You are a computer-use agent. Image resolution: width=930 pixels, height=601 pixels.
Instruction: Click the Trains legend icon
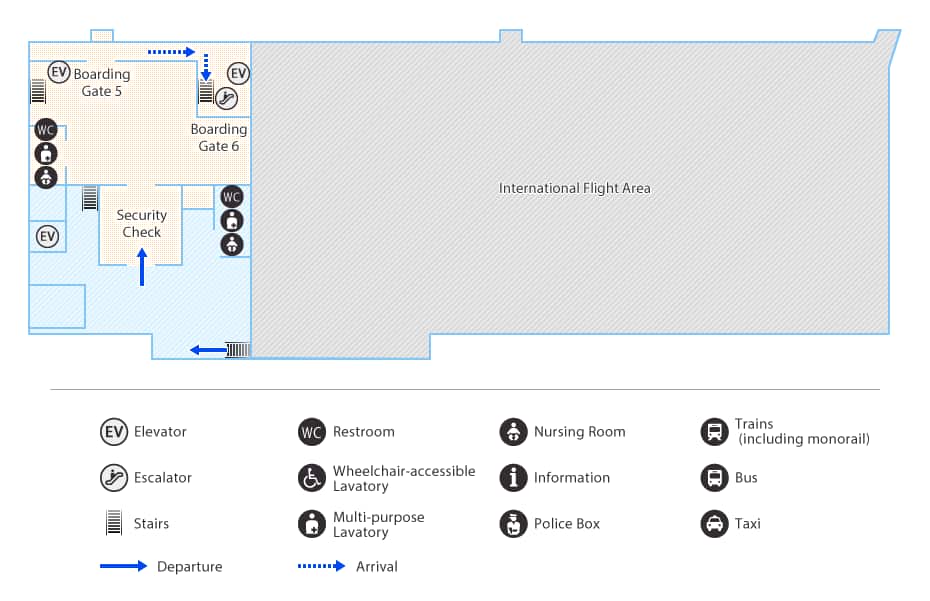(715, 432)
